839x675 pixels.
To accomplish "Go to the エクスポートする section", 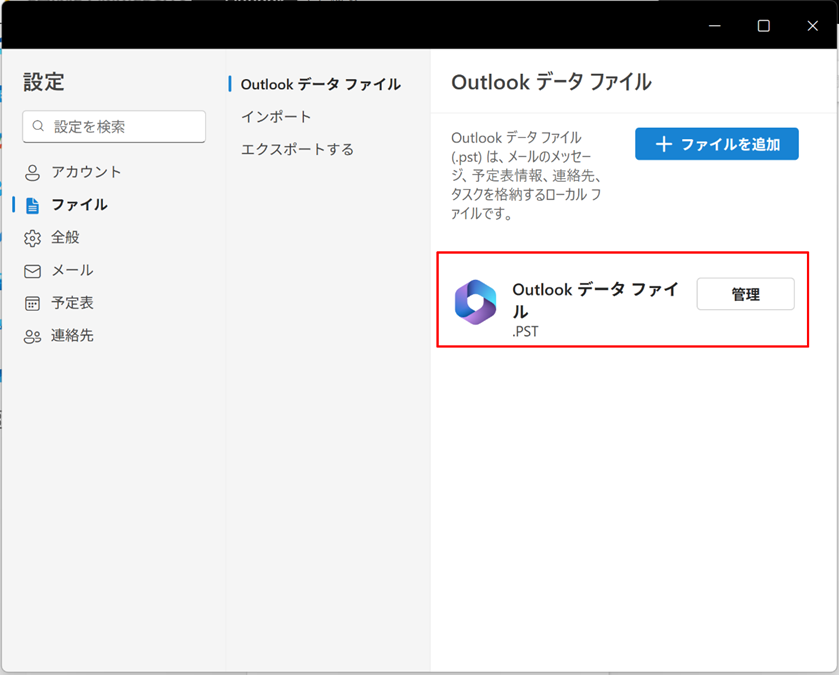I will (x=297, y=150).
